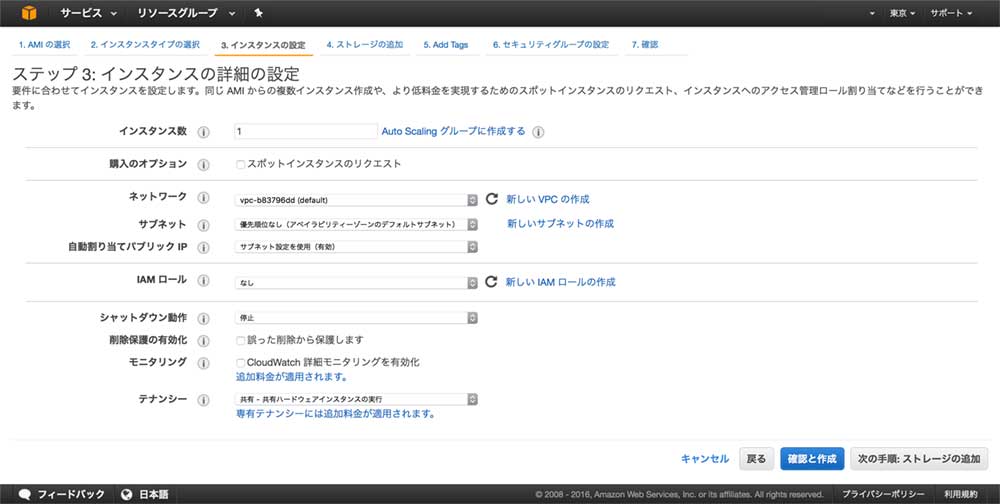Click the インスタンス数 input field
This screenshot has width=1000, height=504.
[x=304, y=131]
